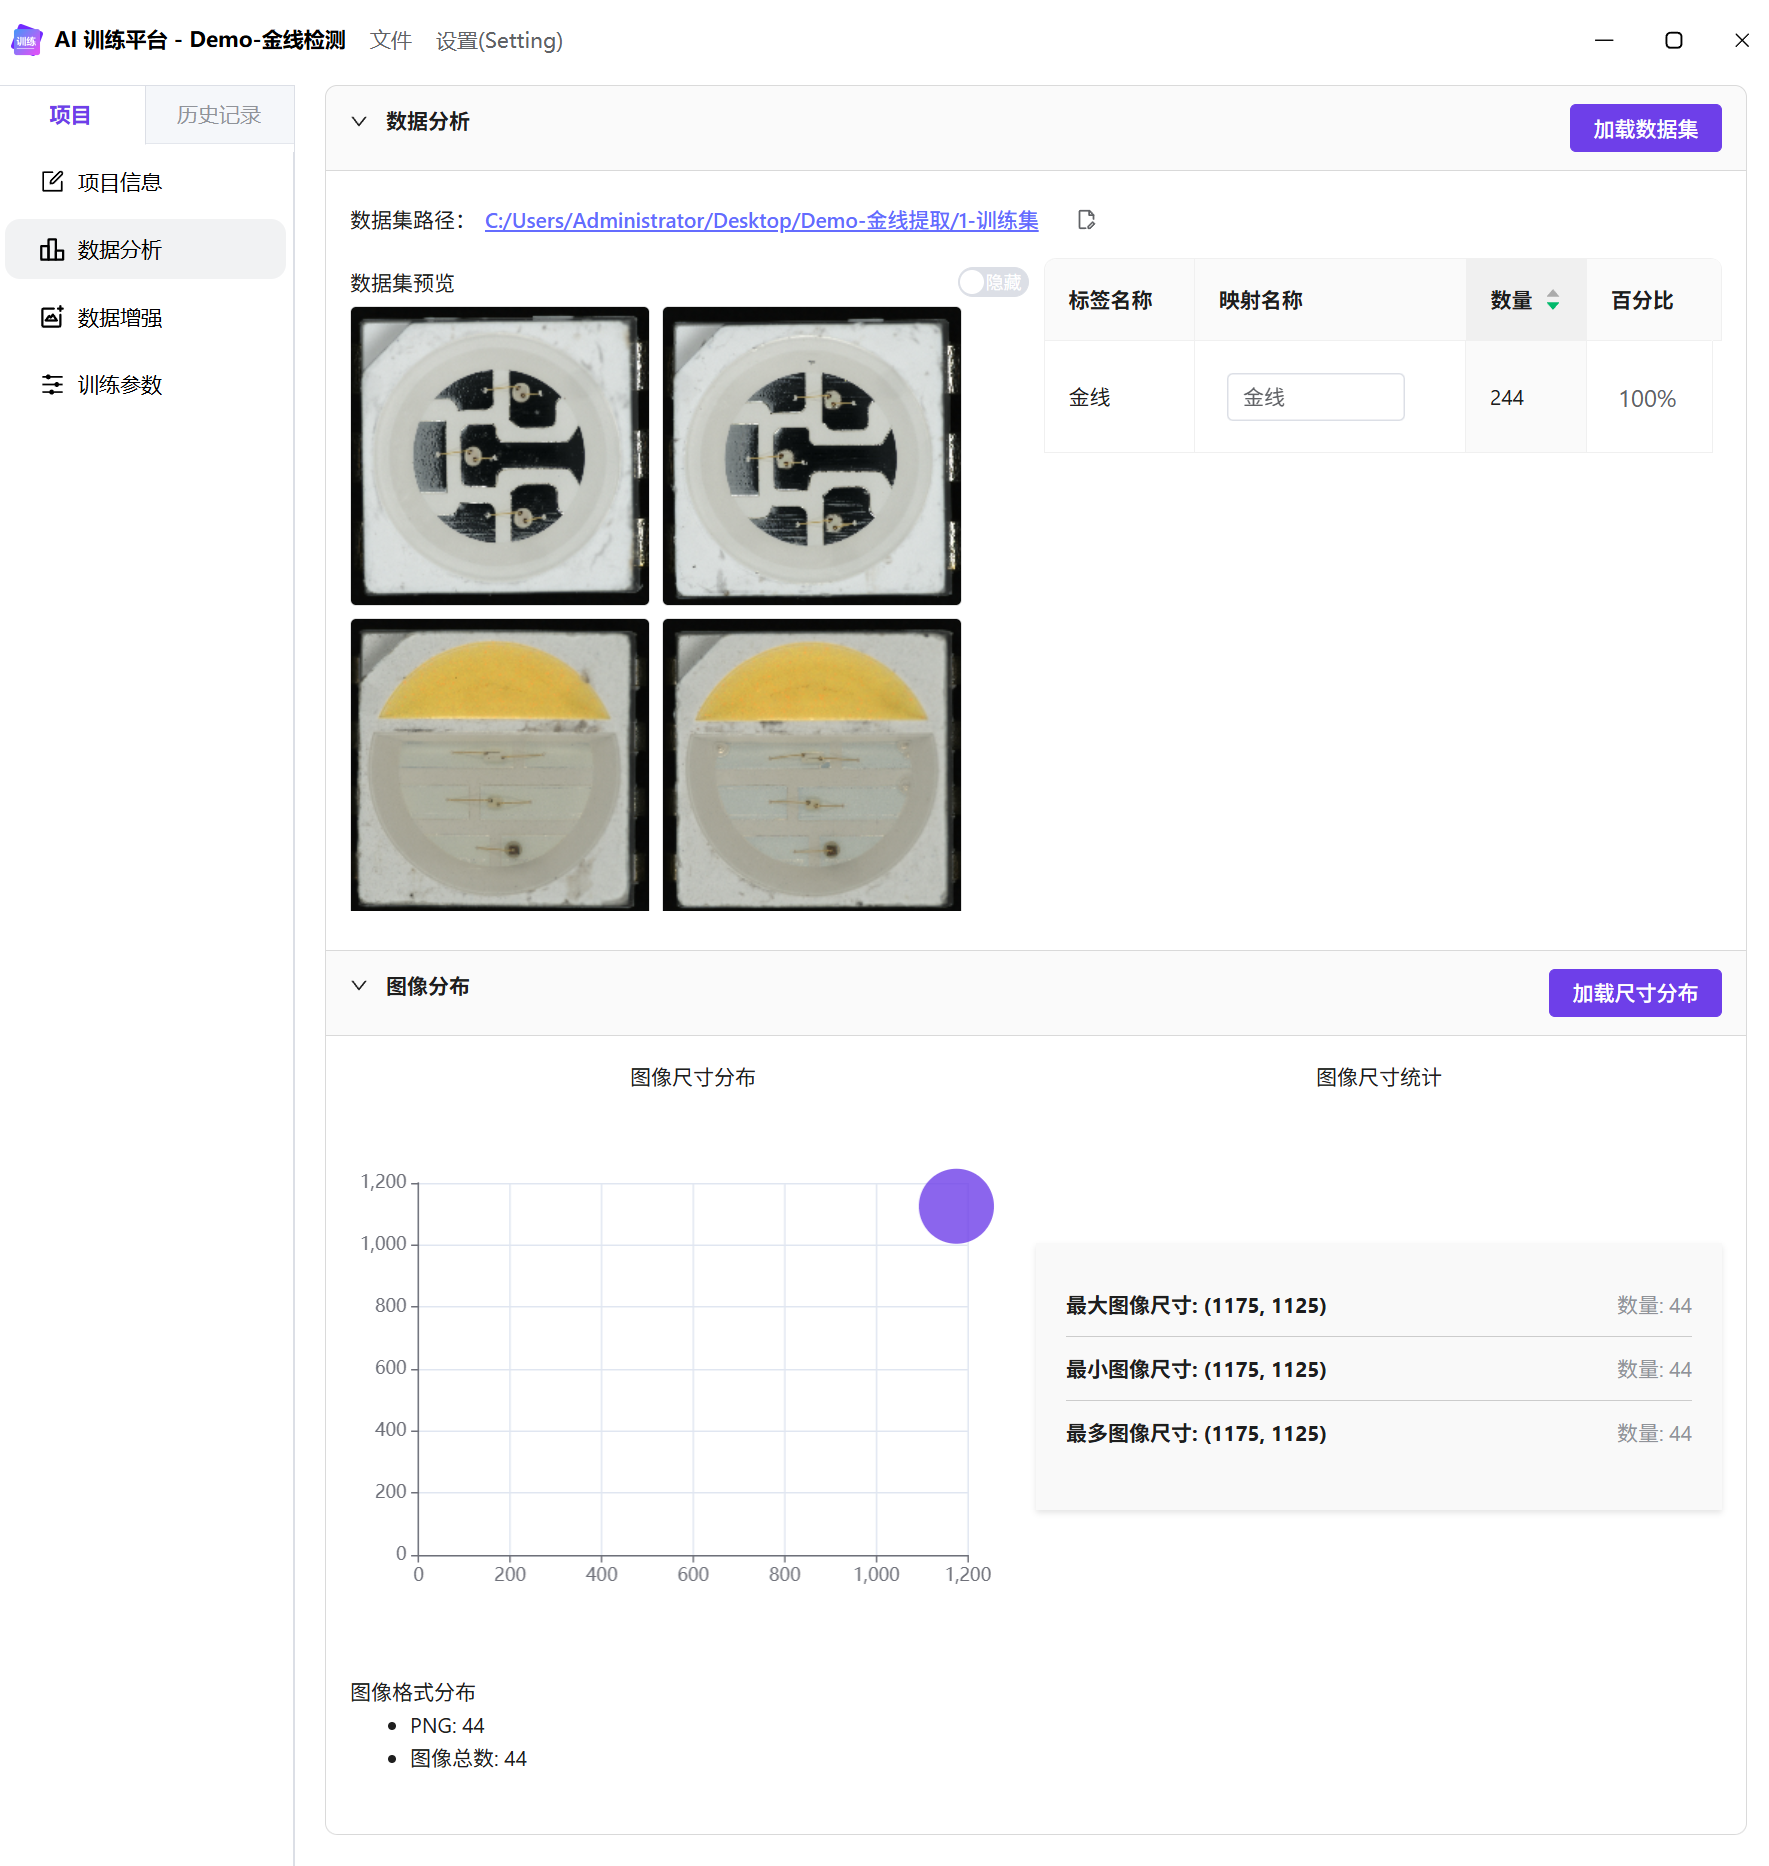1769x1866 pixels.
Task: Click the 训练参数 sliders icon
Action: pyautogui.click(x=52, y=385)
